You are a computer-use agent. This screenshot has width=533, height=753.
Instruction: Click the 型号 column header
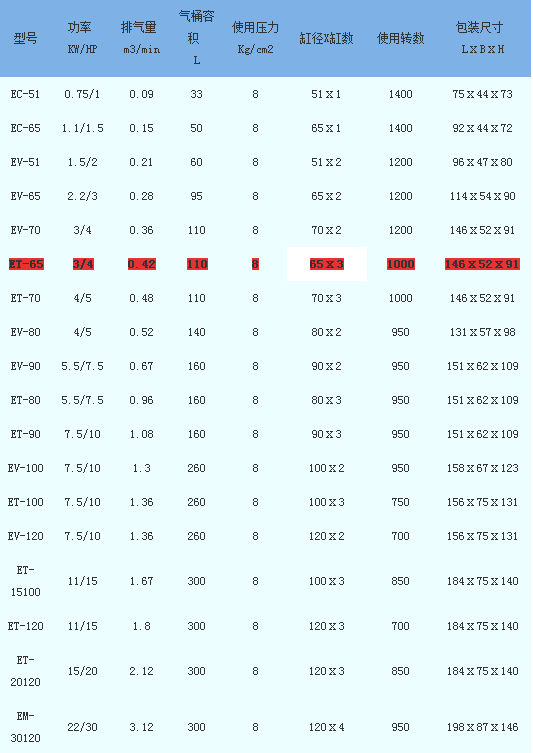coord(25,38)
